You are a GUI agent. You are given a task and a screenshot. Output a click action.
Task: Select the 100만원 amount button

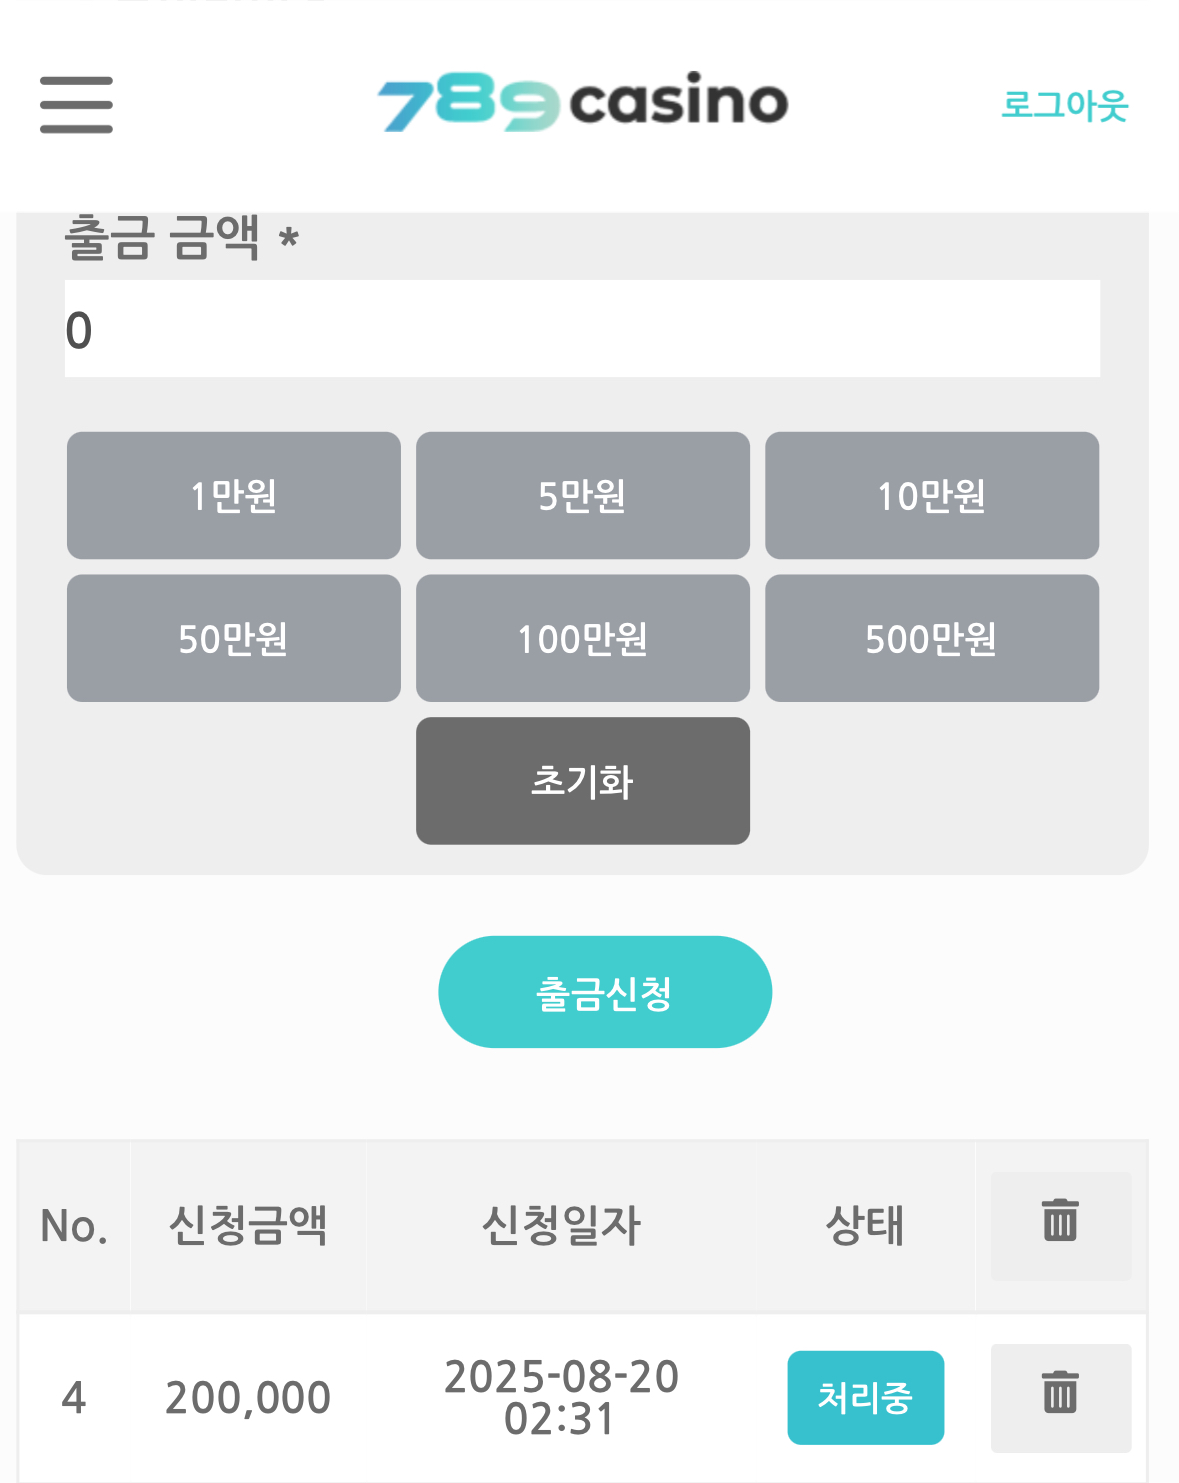tap(583, 638)
